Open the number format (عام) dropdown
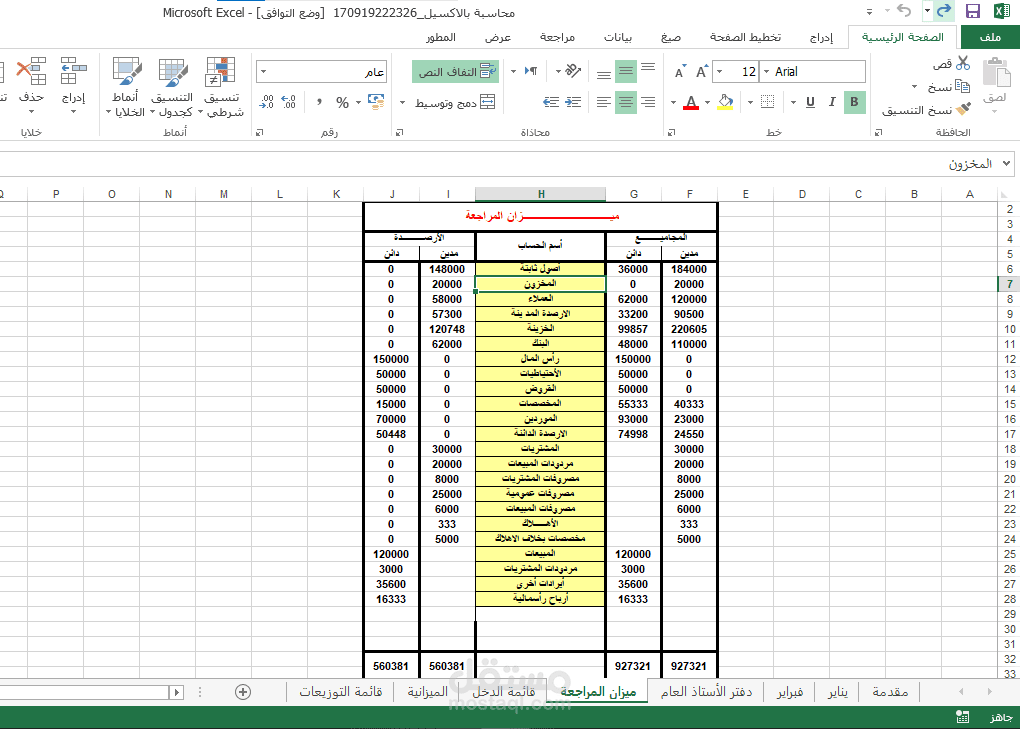 [x=263, y=72]
